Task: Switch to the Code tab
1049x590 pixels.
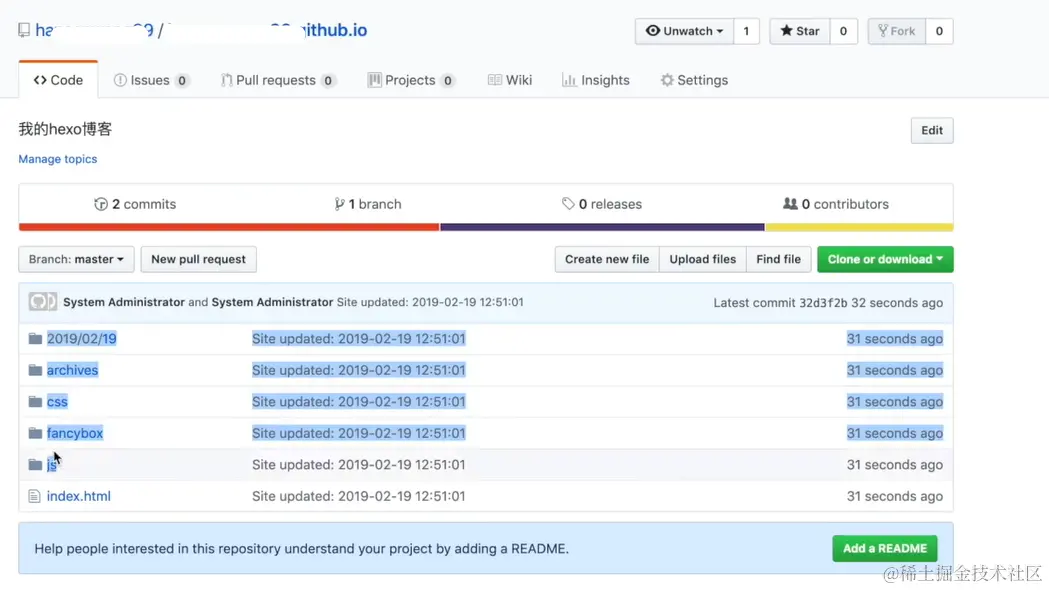Action: pyautogui.click(x=58, y=80)
